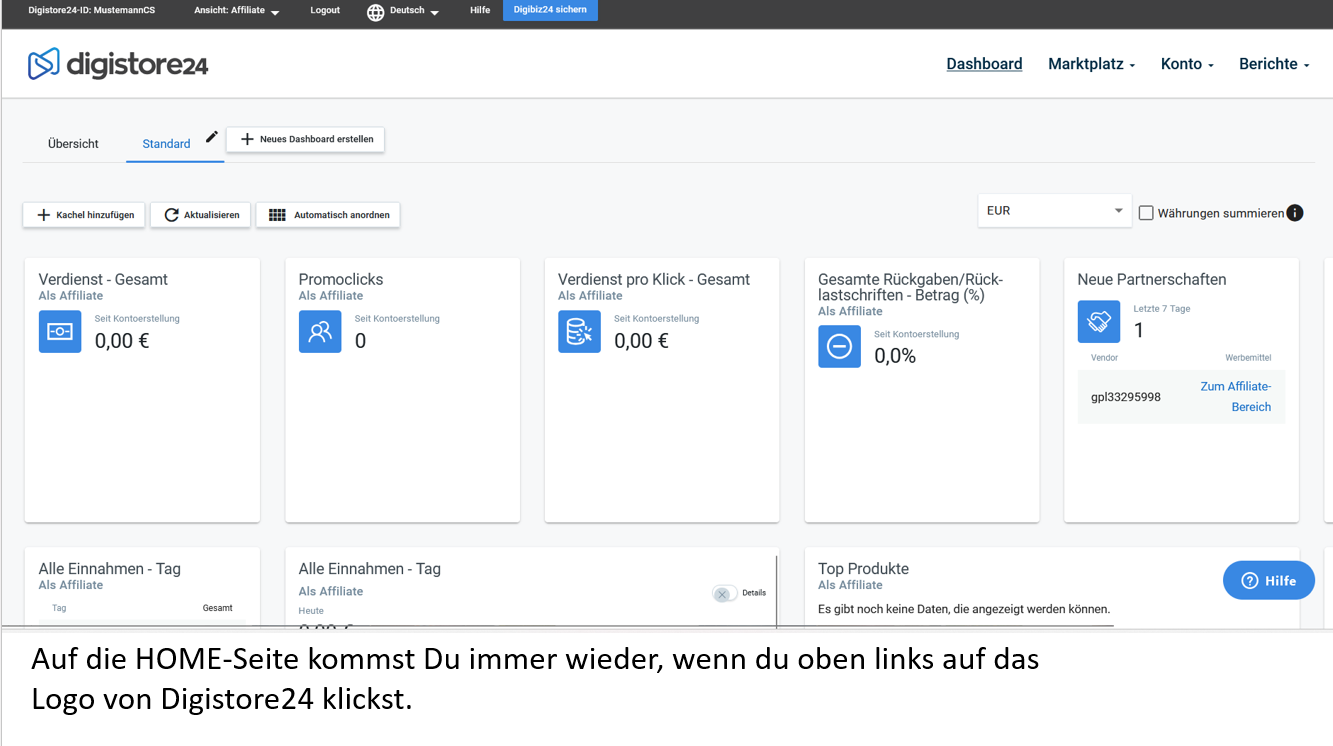Click the Verdienst pro Klick coin icon

[579, 332]
